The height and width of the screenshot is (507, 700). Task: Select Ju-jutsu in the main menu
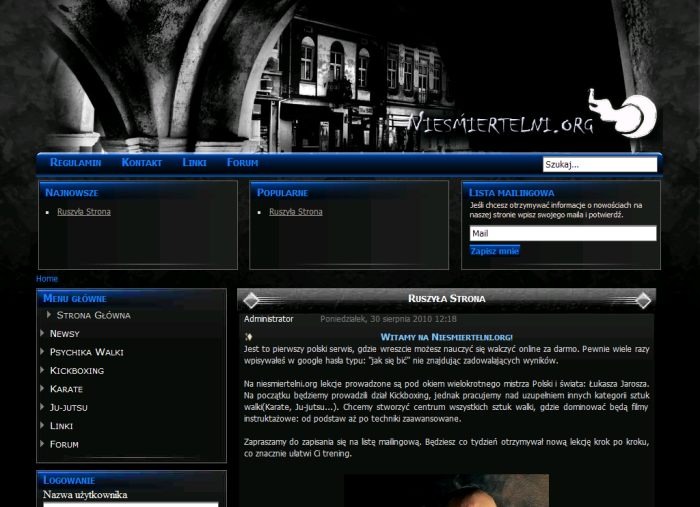tap(69, 407)
